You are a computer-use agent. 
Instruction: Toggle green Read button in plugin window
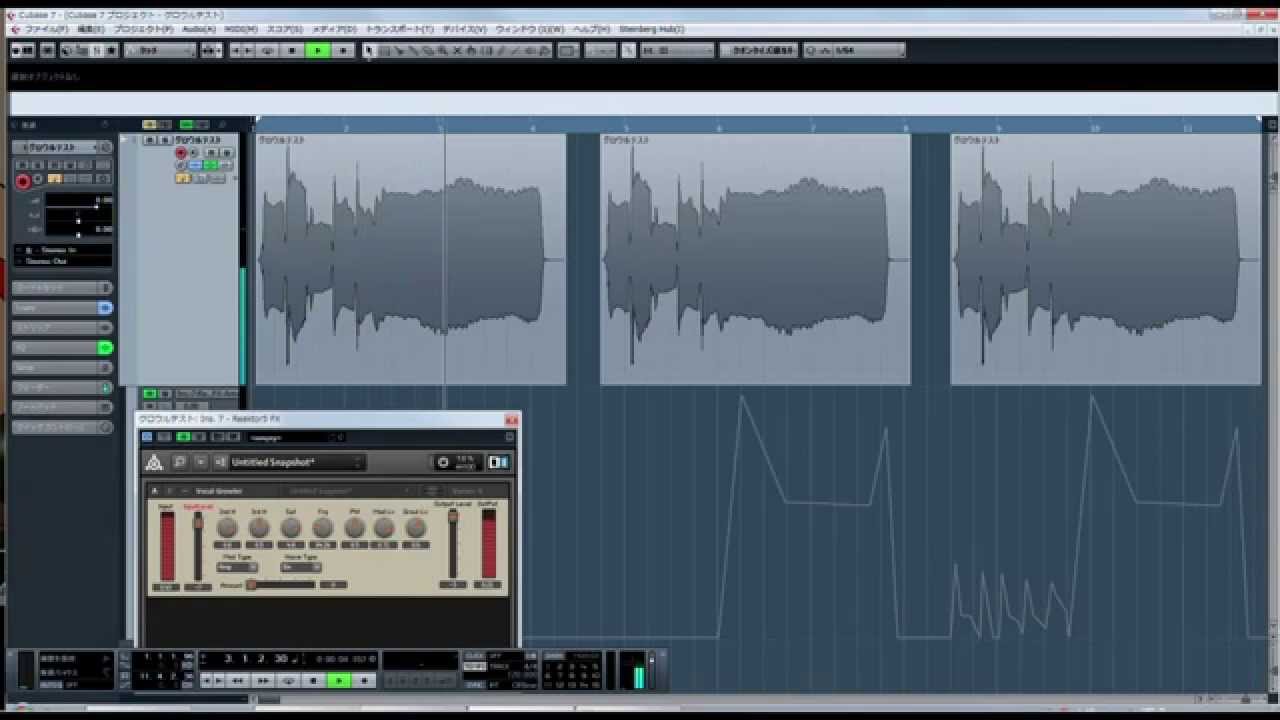tap(183, 437)
